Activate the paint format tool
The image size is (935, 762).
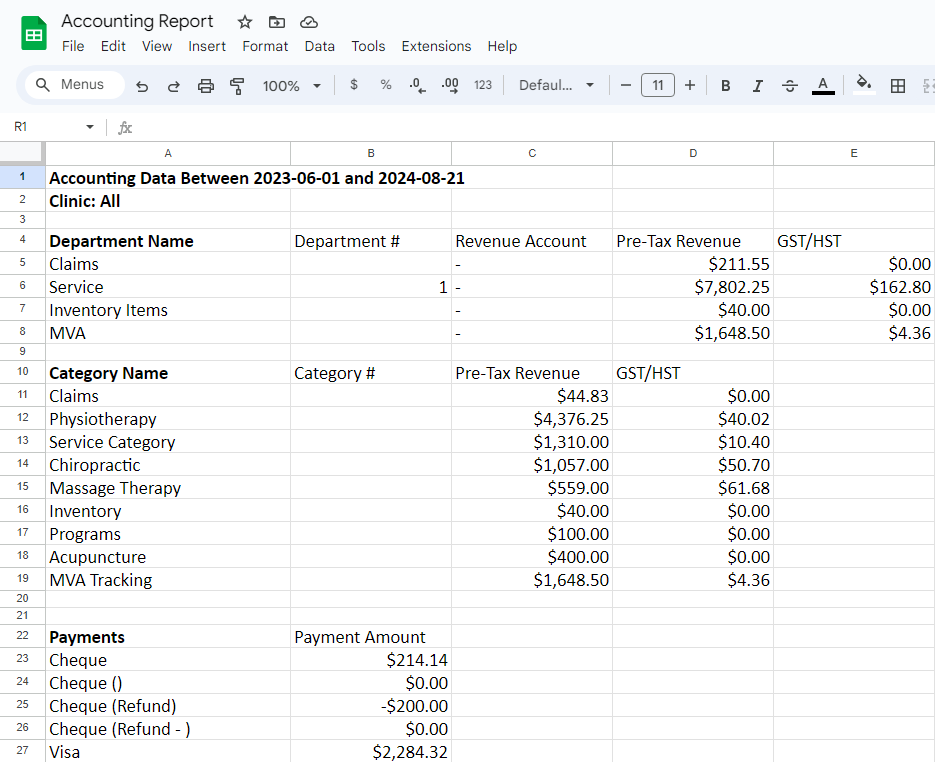pos(237,86)
